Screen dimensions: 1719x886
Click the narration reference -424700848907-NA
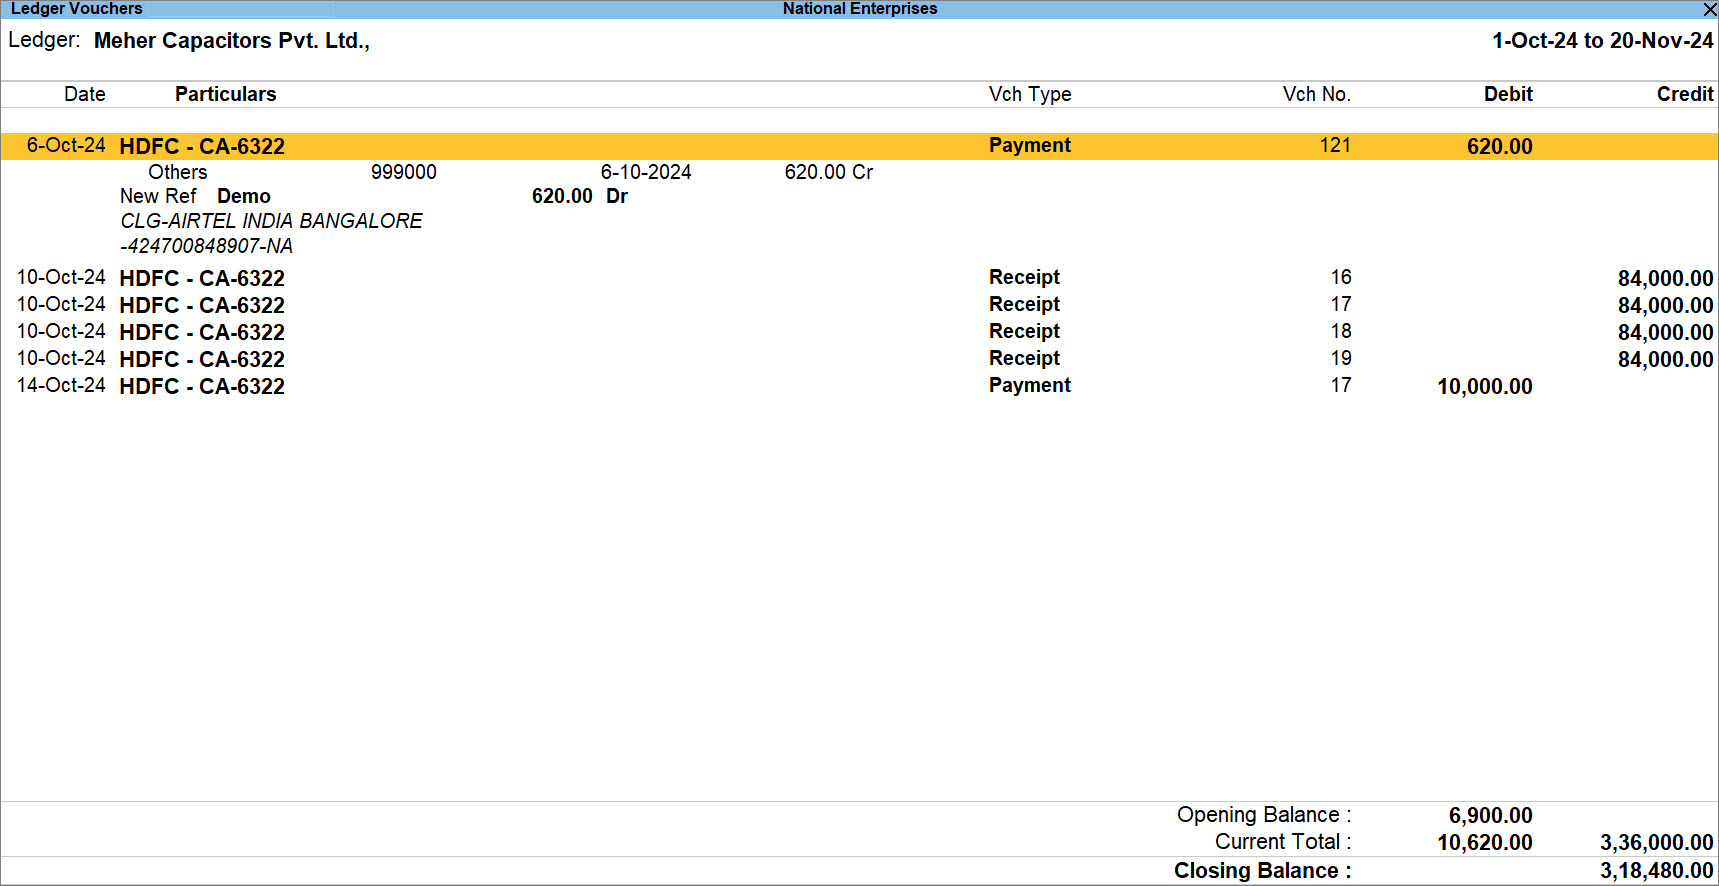click(x=206, y=246)
